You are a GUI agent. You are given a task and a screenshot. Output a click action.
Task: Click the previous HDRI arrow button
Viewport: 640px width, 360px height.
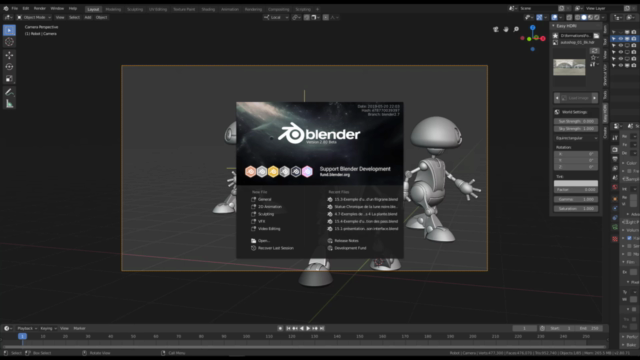557,98
